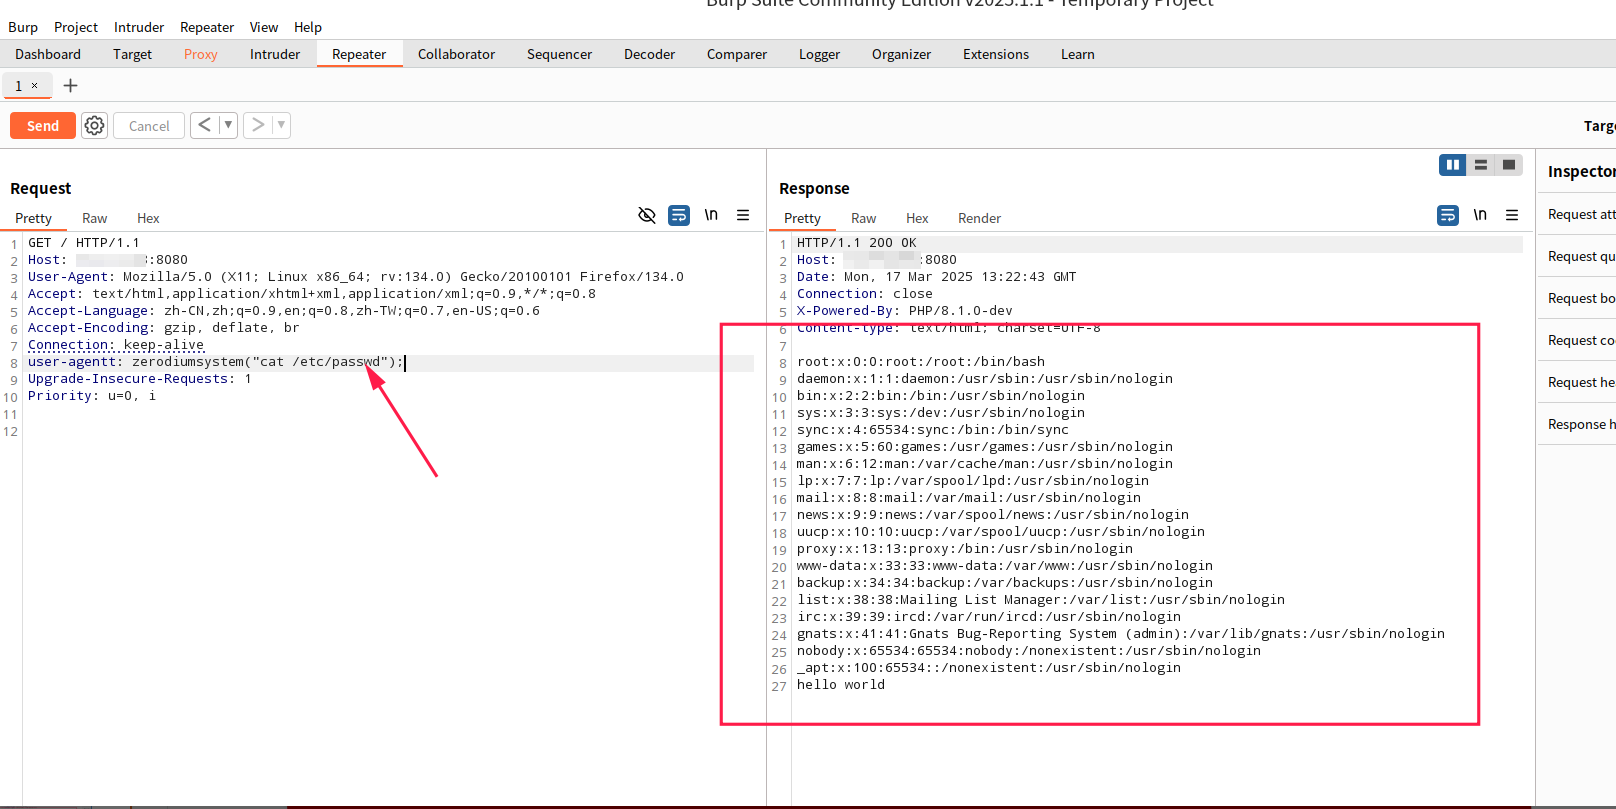1616x809 pixels.
Task: Click X-Powered-By PHP/8.1.0-dev header
Action: pos(904,311)
